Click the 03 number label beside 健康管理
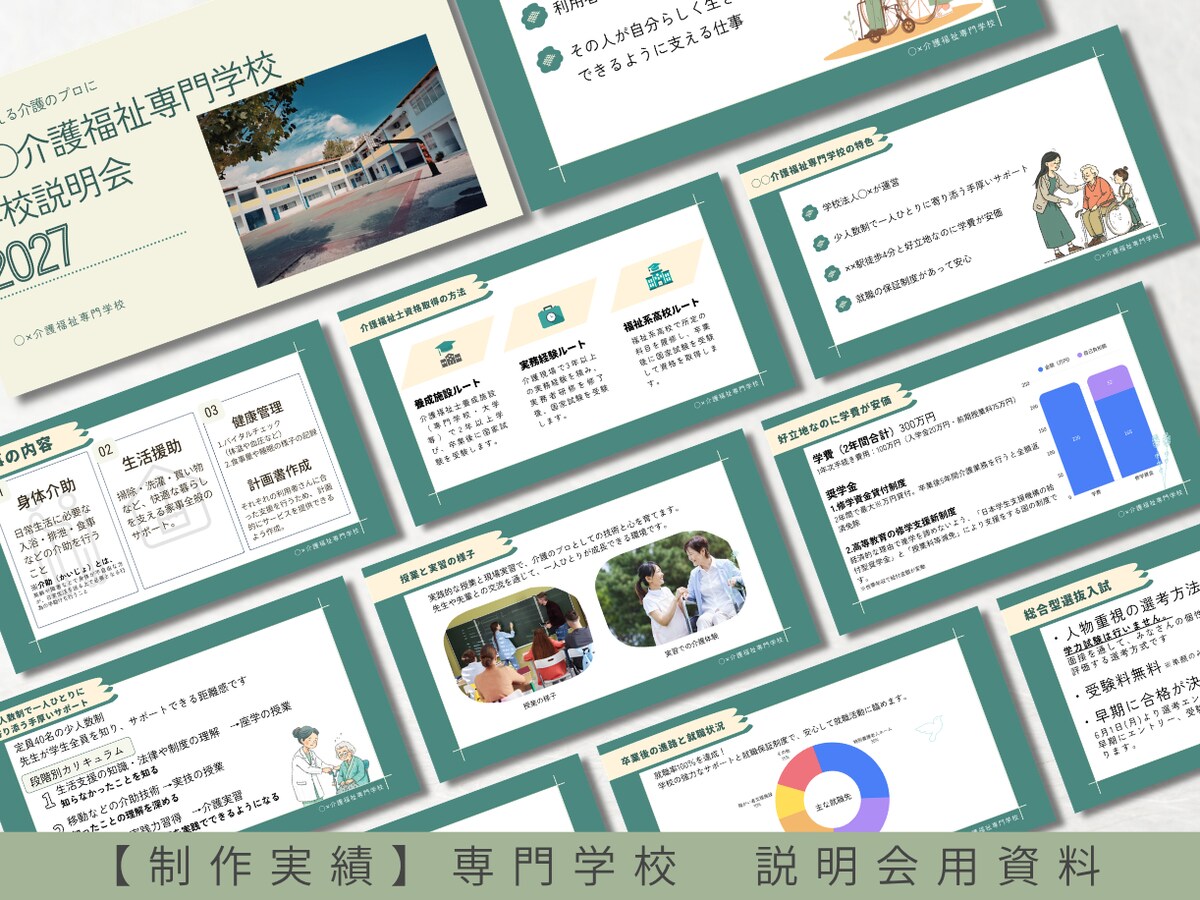The image size is (1200, 900). [212, 411]
